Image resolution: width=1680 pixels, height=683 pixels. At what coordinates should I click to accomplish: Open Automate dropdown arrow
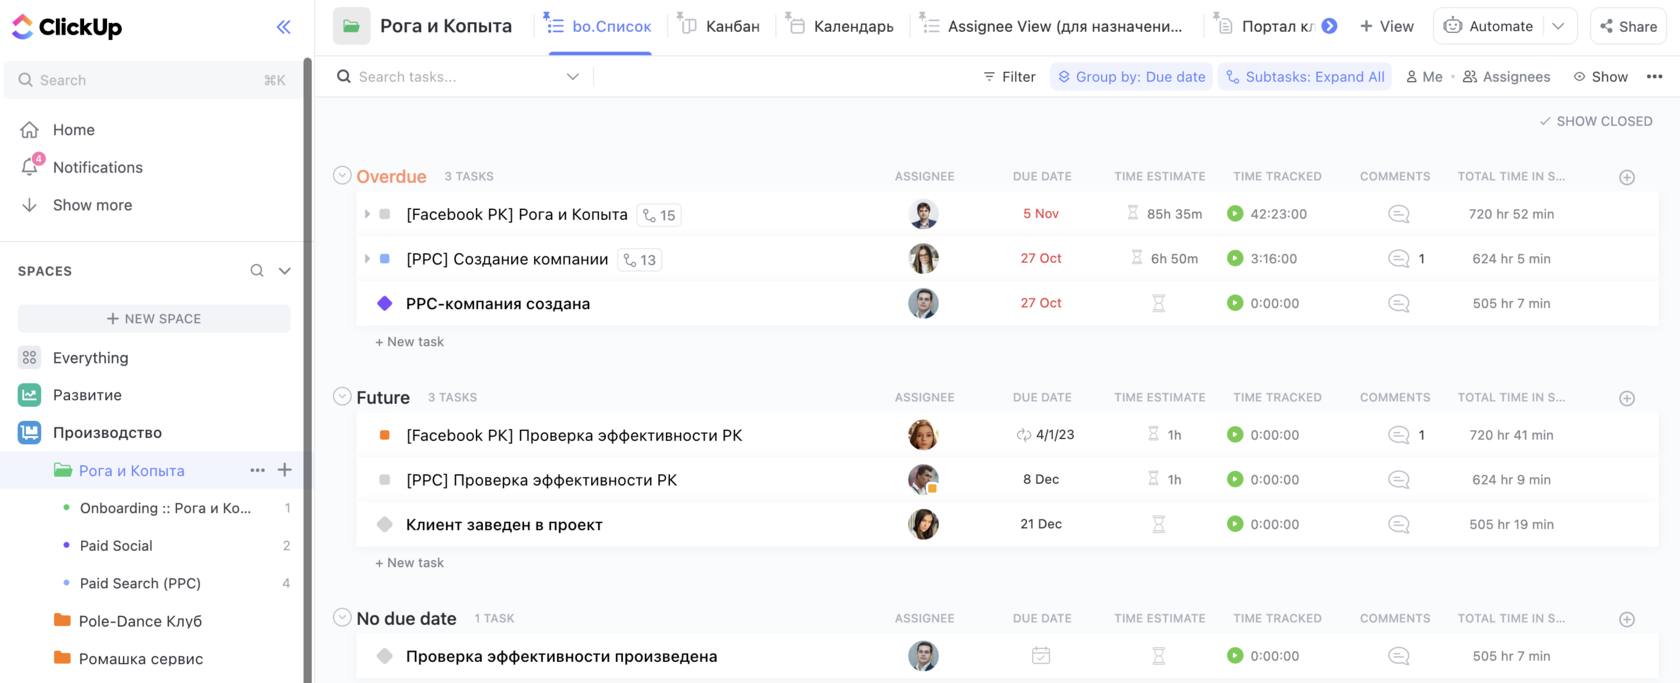coord(1558,27)
